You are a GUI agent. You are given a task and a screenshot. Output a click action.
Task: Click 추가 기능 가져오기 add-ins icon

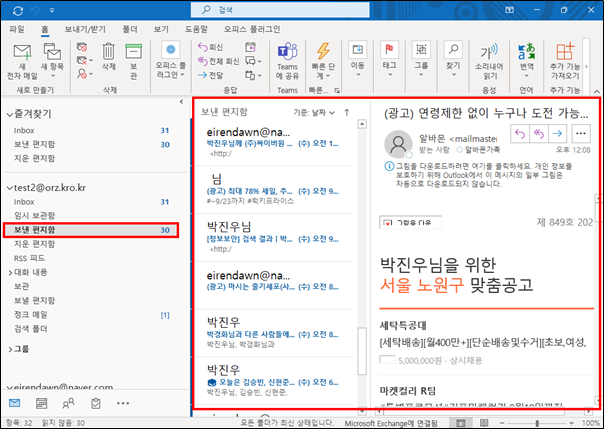point(565,61)
